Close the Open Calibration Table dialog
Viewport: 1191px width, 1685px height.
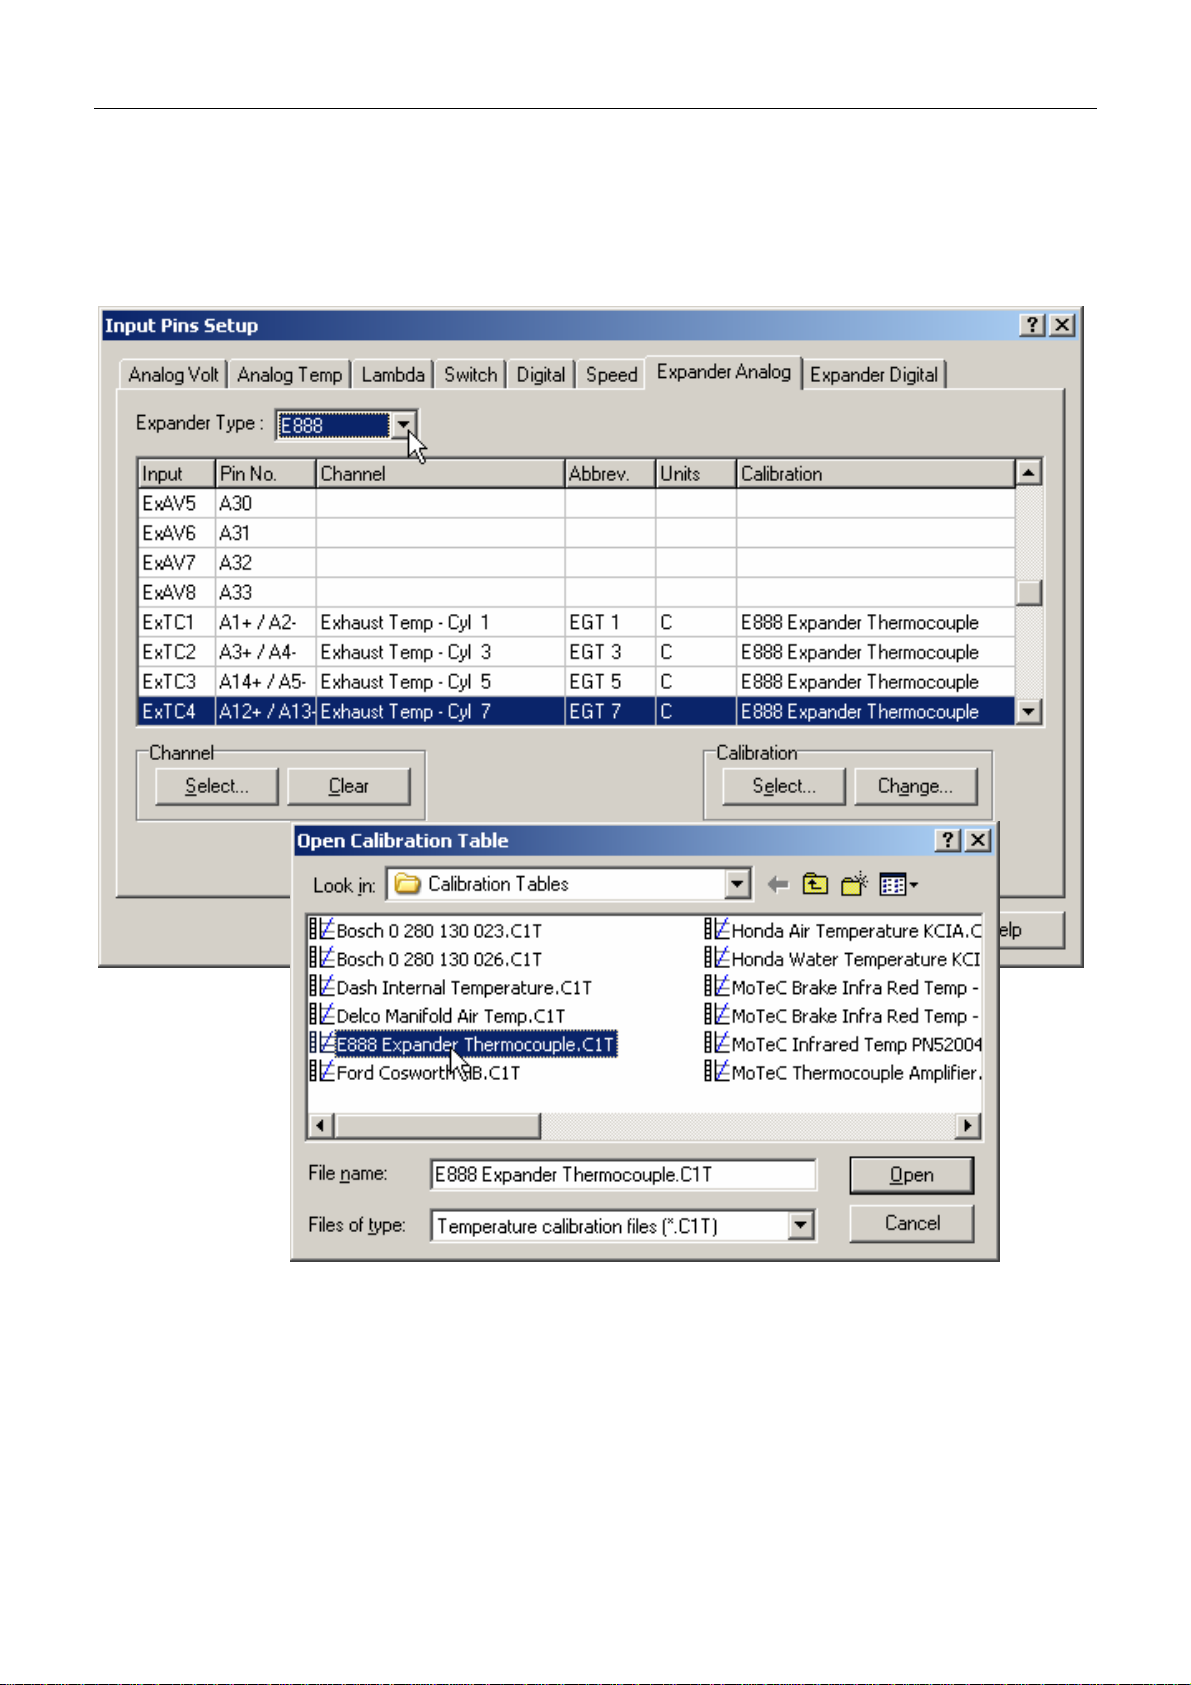[978, 840]
